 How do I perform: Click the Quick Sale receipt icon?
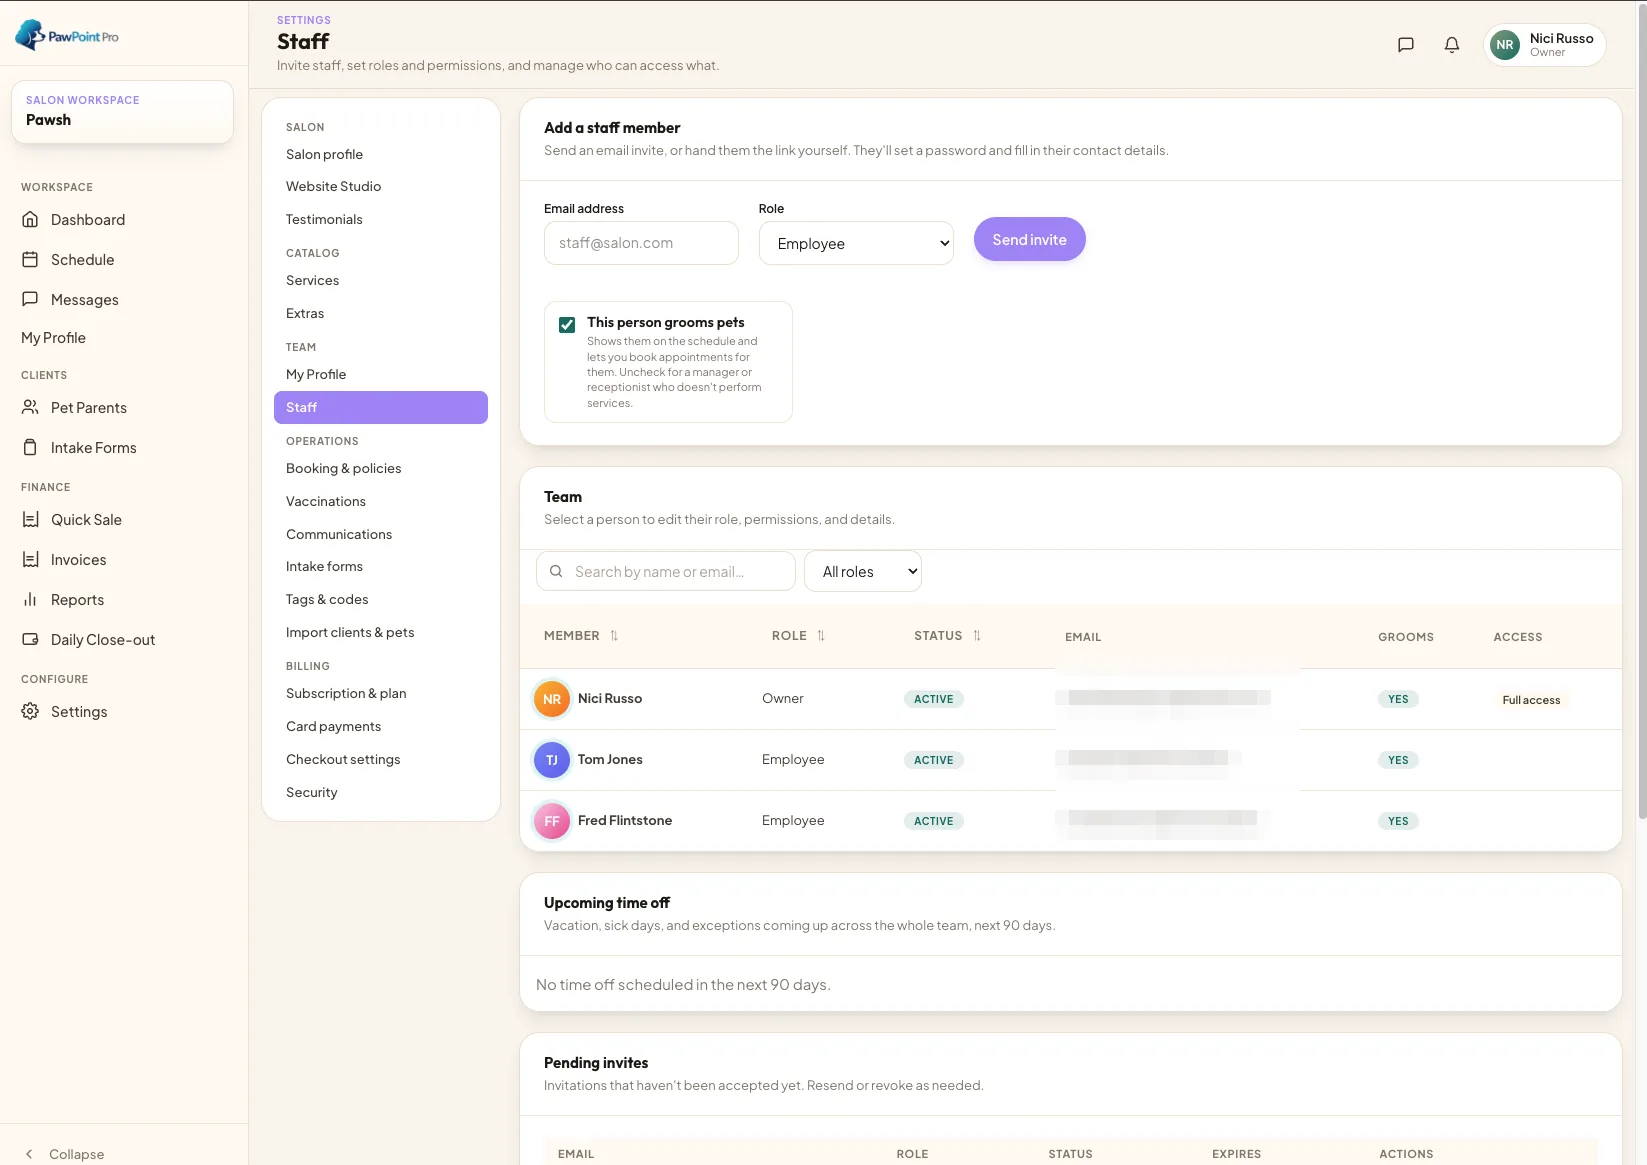[30, 519]
